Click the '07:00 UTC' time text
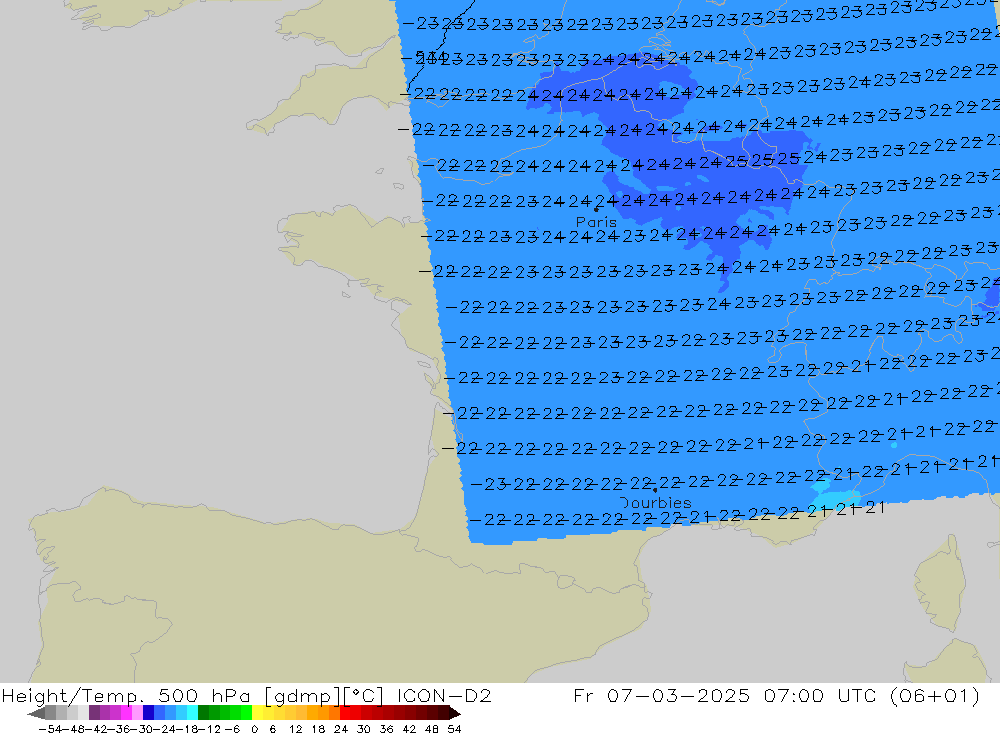 (x=819, y=696)
